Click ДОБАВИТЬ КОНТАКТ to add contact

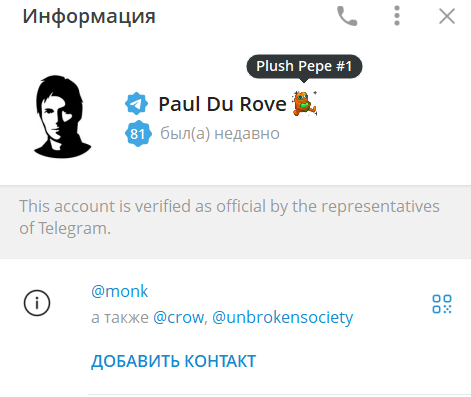point(173,361)
